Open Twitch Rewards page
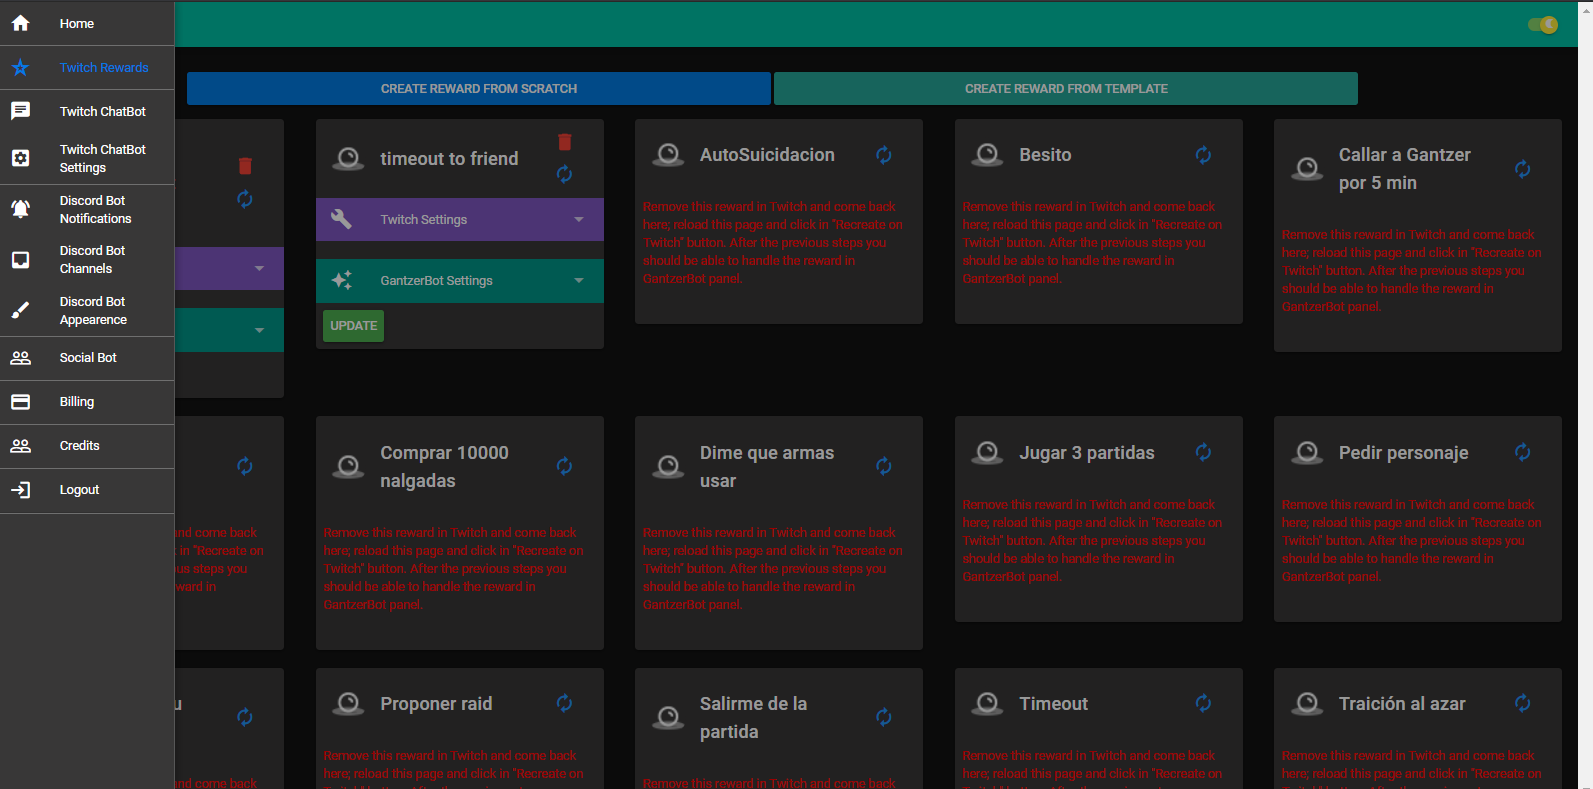The image size is (1593, 789). 87,67
